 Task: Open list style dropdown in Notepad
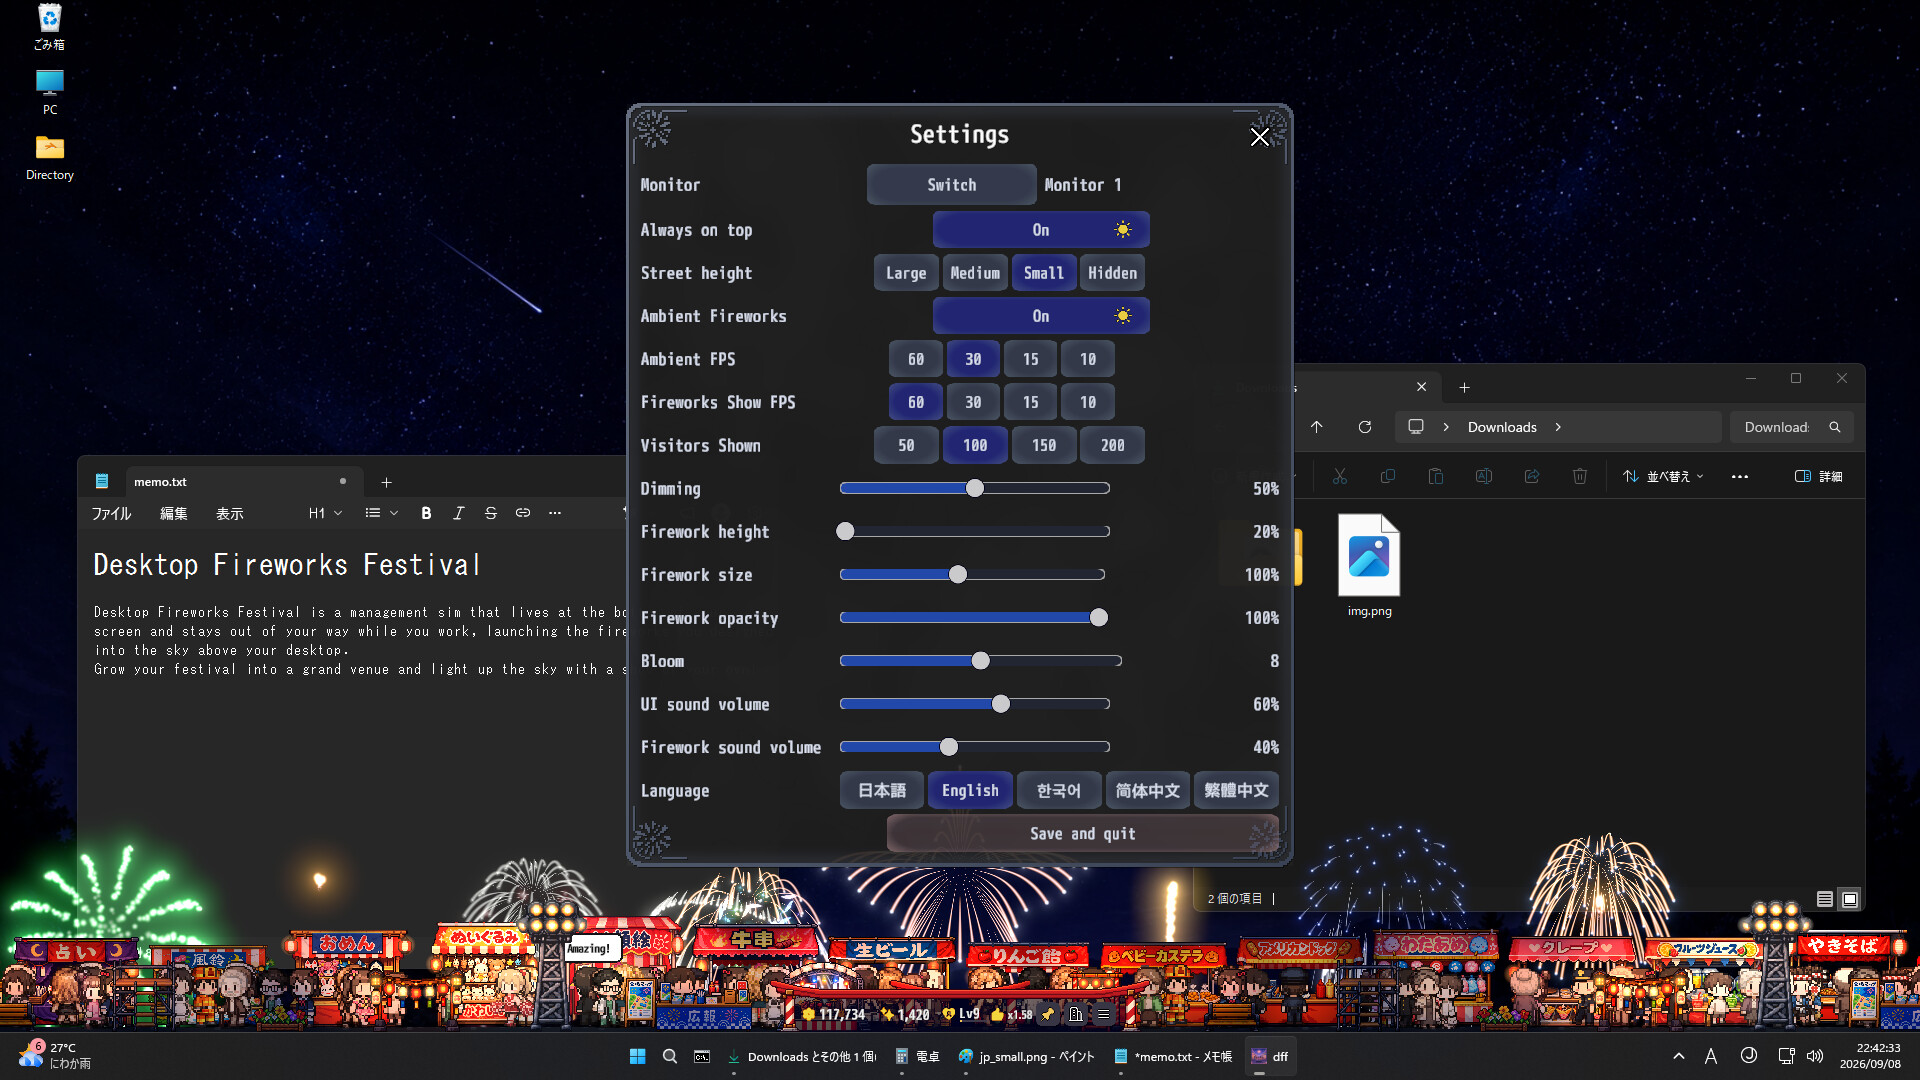[x=381, y=513]
